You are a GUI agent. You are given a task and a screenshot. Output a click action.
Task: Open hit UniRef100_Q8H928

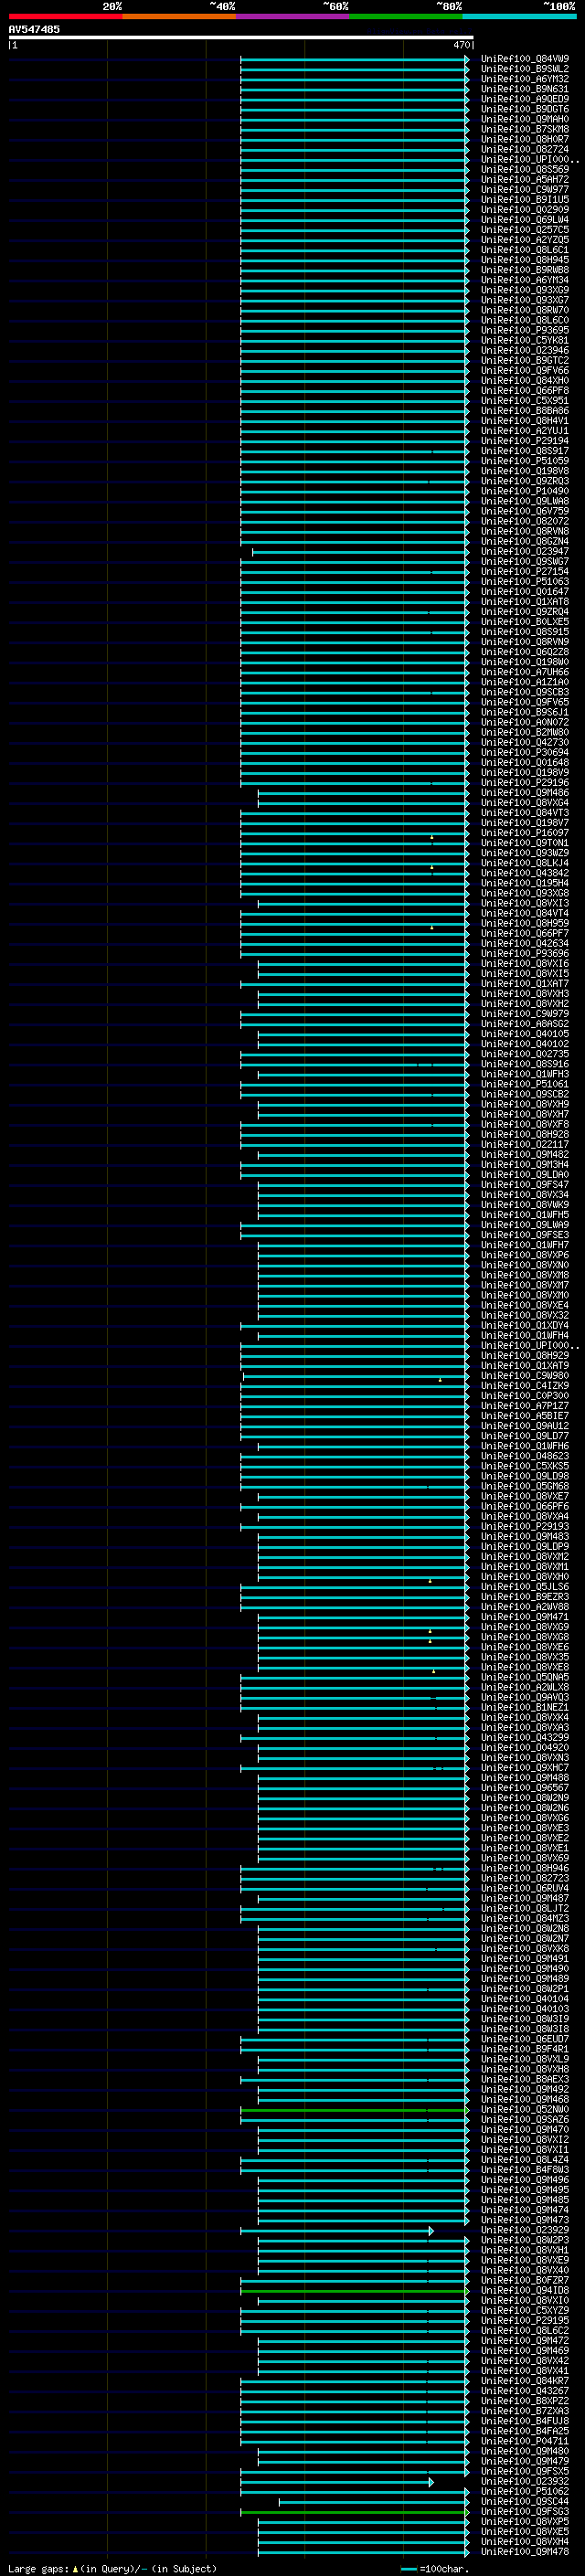tap(524, 1134)
